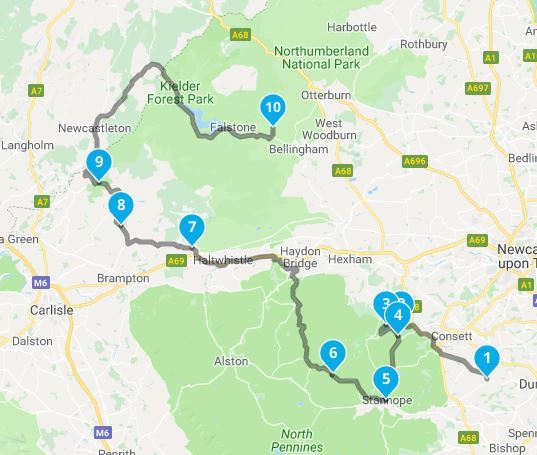Click the Kielder Forest Park label

coord(180,93)
